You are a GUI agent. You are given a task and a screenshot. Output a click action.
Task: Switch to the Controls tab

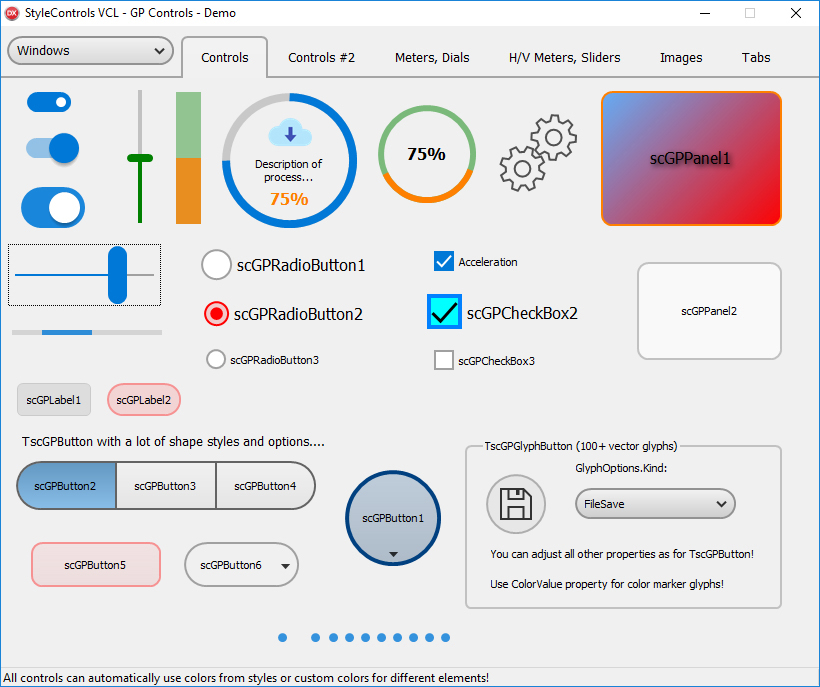pos(225,58)
